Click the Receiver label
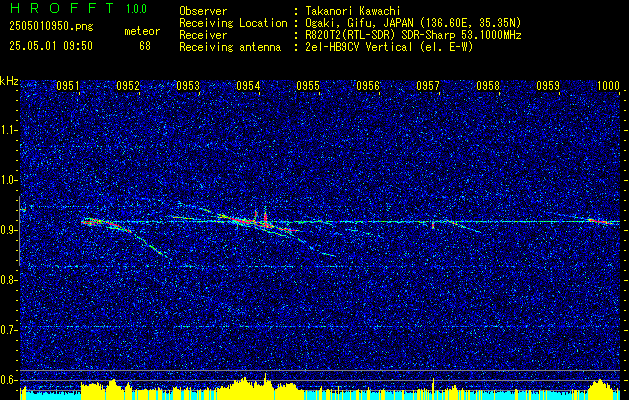 point(203,35)
